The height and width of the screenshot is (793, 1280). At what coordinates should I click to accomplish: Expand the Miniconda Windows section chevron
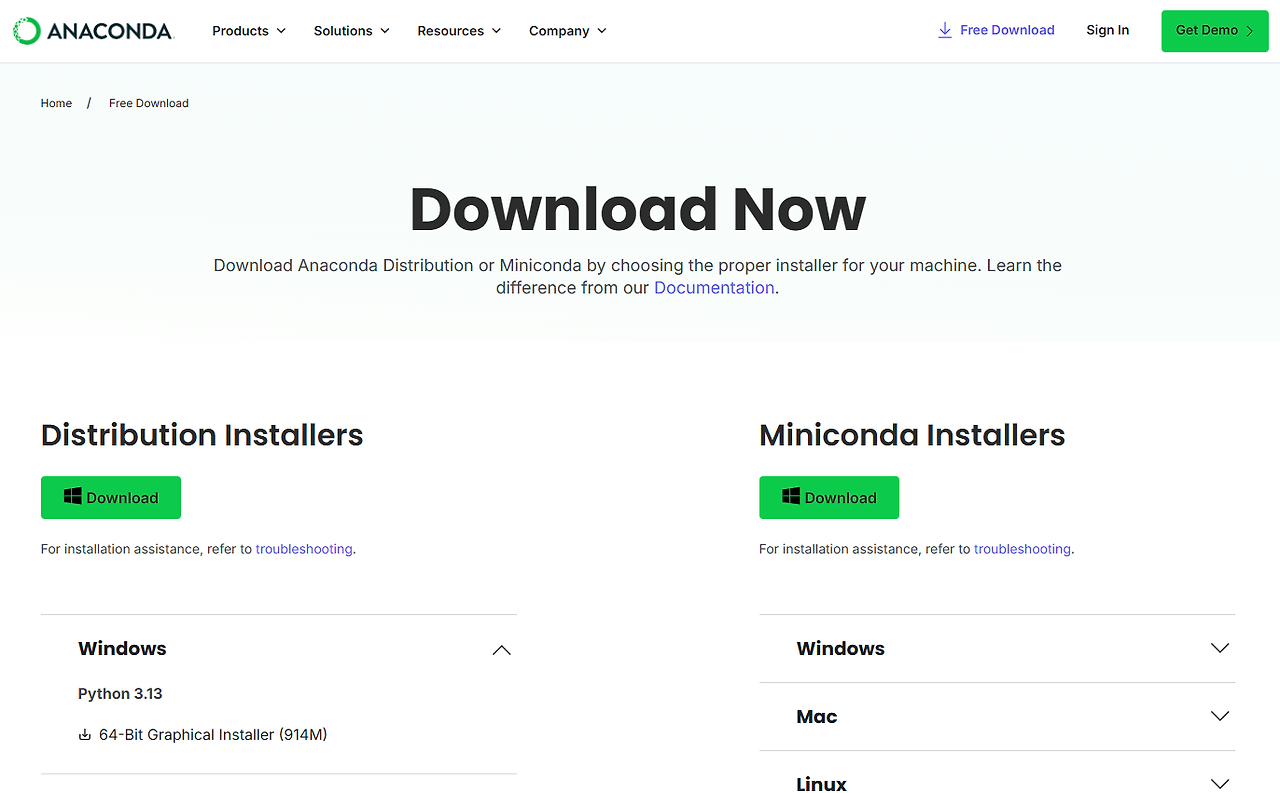click(x=1220, y=648)
